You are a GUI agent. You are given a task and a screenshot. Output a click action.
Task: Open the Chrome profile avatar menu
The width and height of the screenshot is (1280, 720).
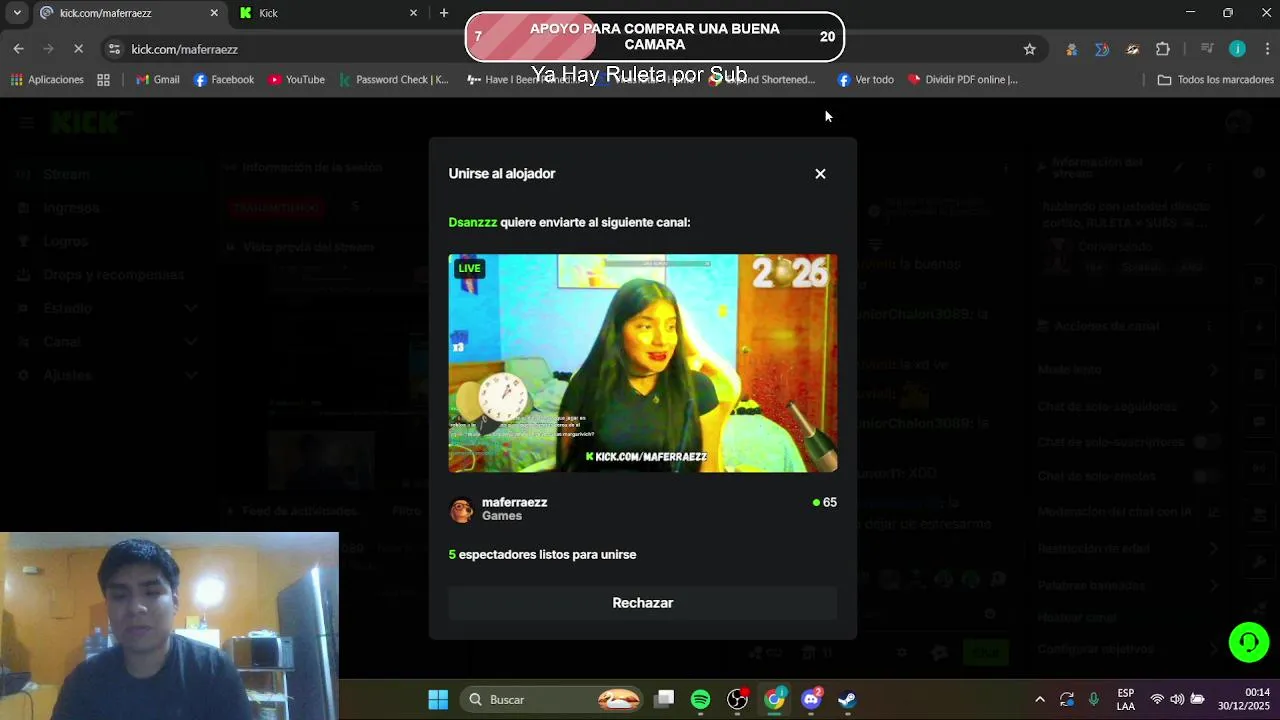click(1237, 49)
